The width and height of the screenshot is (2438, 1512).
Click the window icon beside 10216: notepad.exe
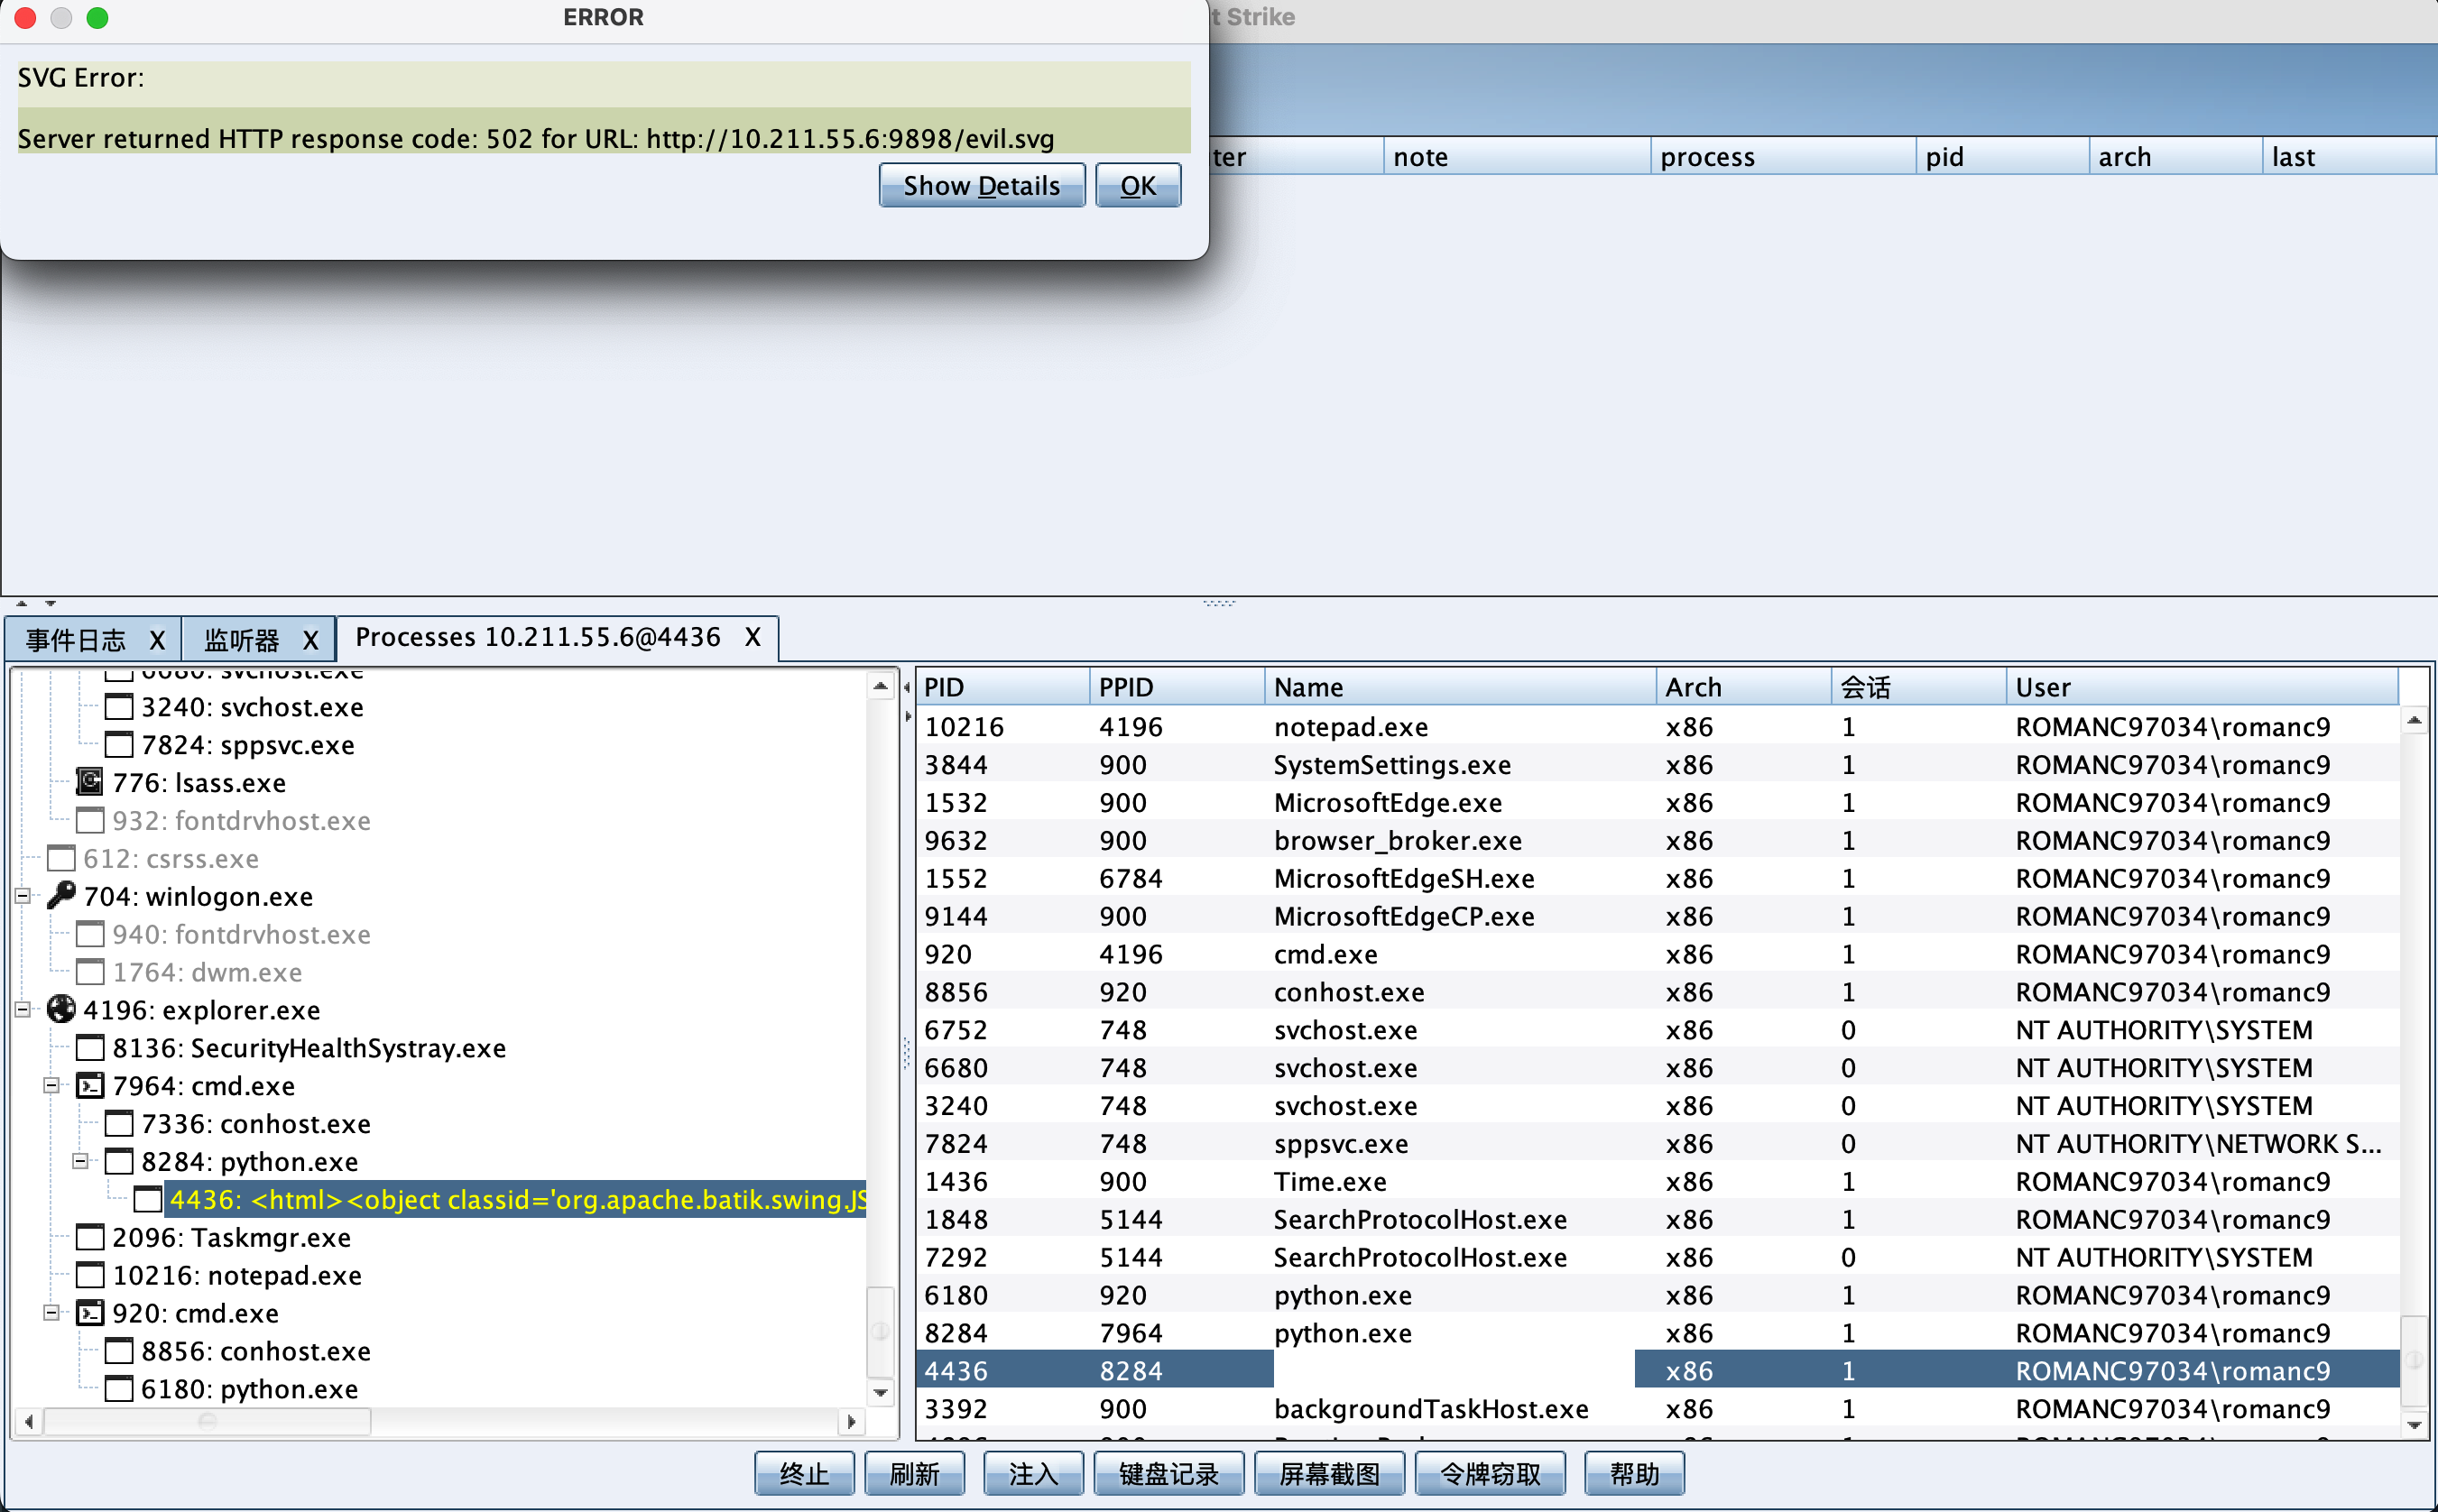(90, 1275)
